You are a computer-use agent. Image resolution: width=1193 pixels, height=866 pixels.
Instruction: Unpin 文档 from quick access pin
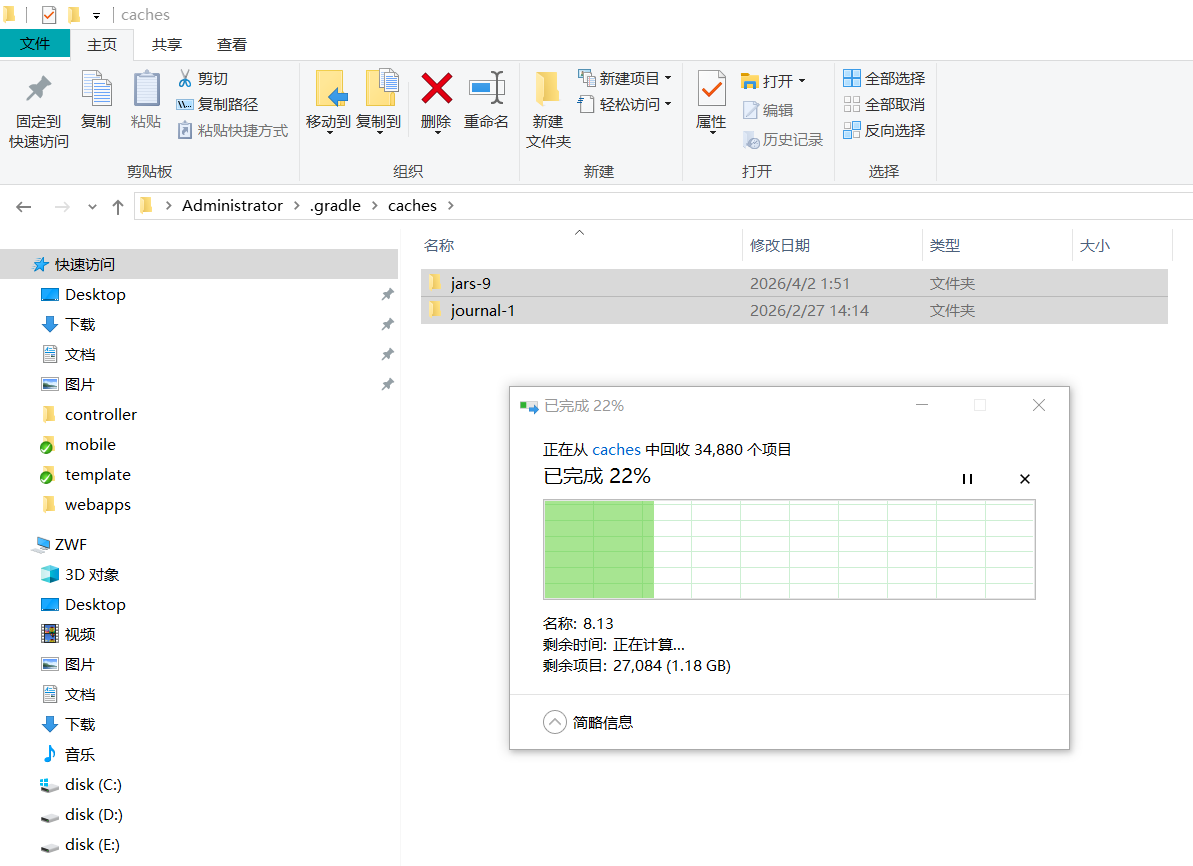(387, 355)
